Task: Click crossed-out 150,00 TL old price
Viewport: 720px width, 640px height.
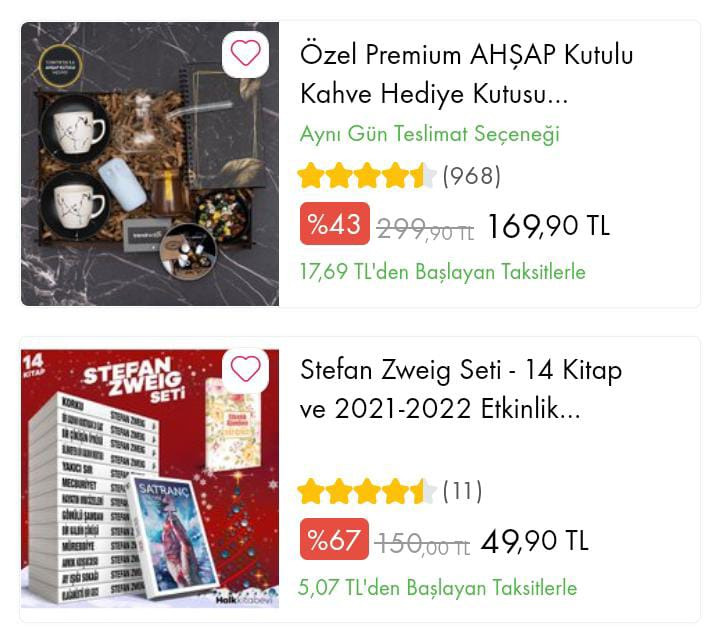Action: pyautogui.click(x=422, y=545)
